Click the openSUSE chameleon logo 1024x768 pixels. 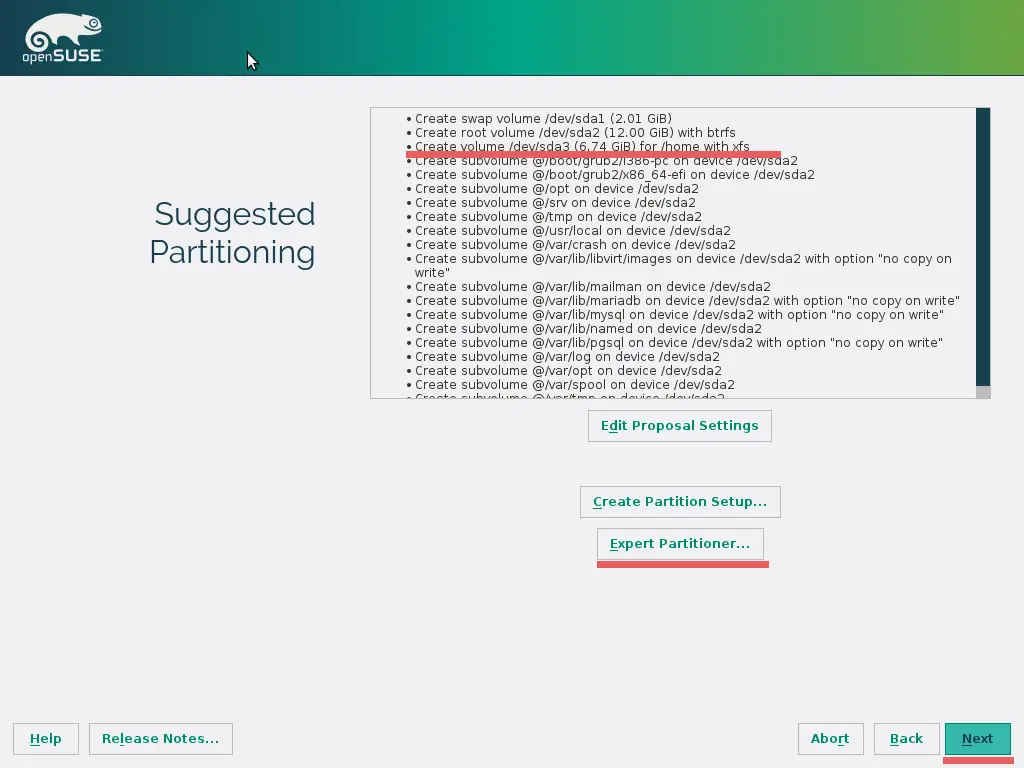[63, 39]
